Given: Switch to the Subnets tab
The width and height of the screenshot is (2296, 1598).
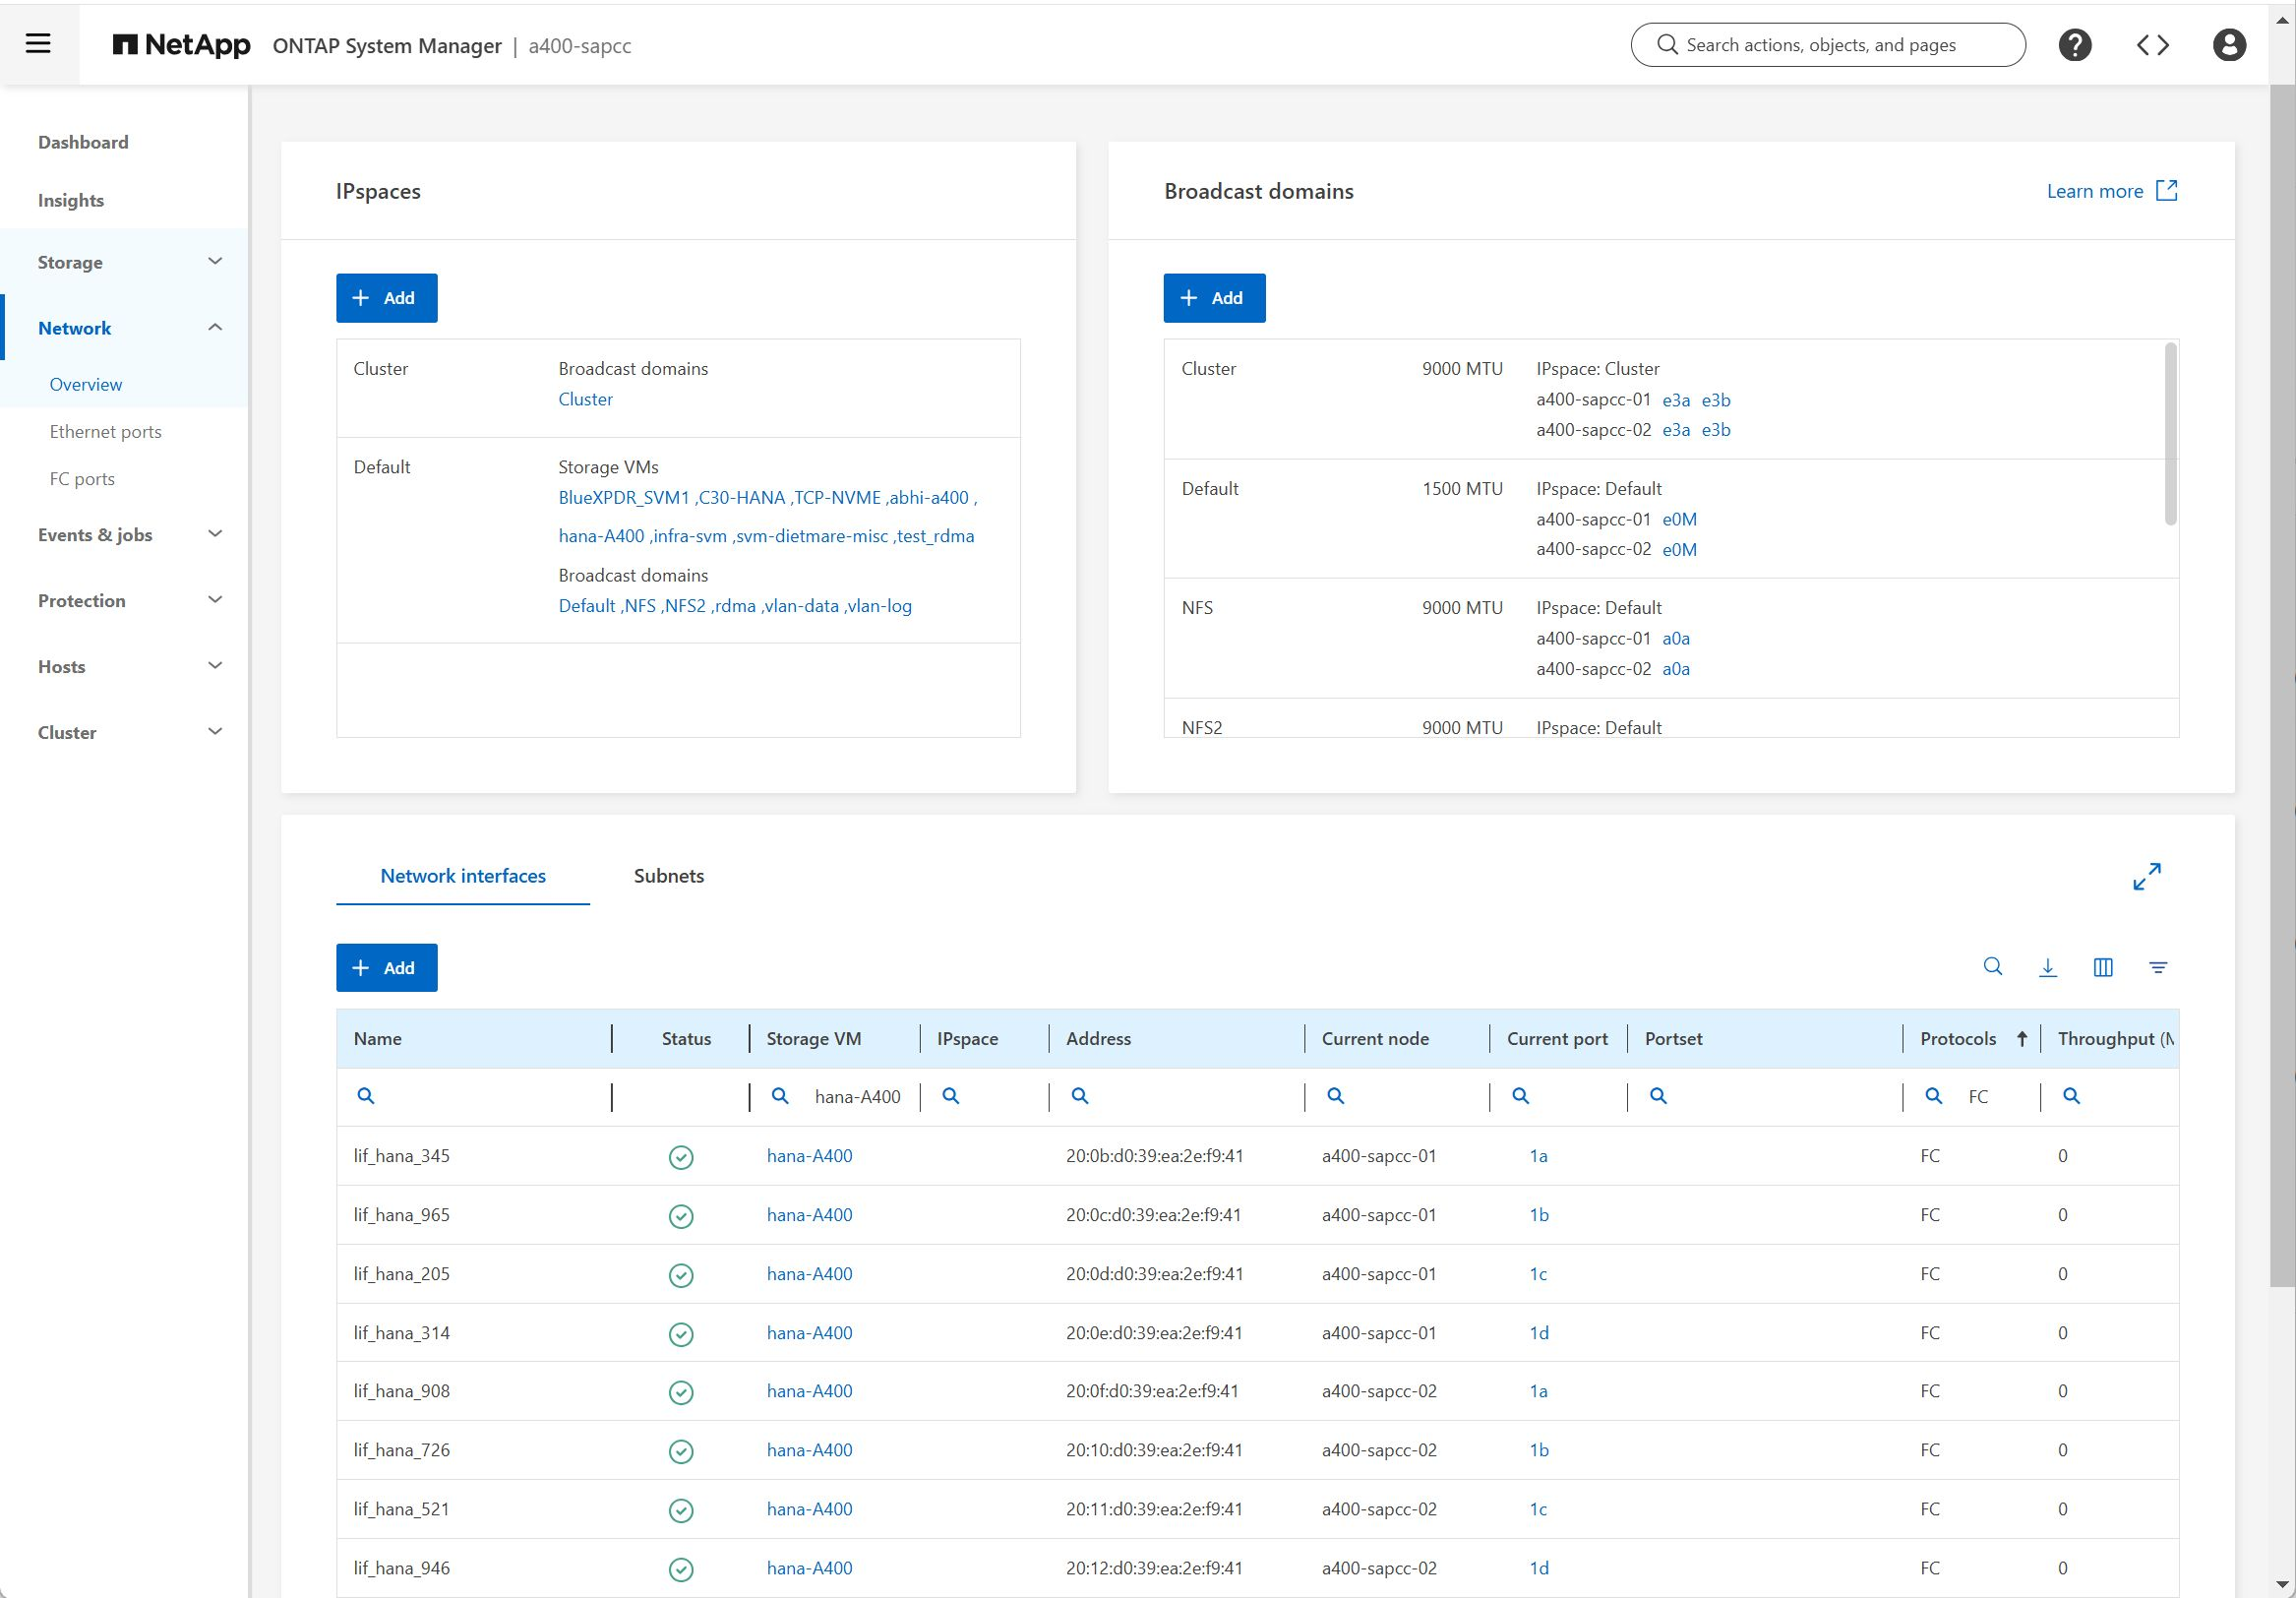Looking at the screenshot, I should (x=666, y=874).
